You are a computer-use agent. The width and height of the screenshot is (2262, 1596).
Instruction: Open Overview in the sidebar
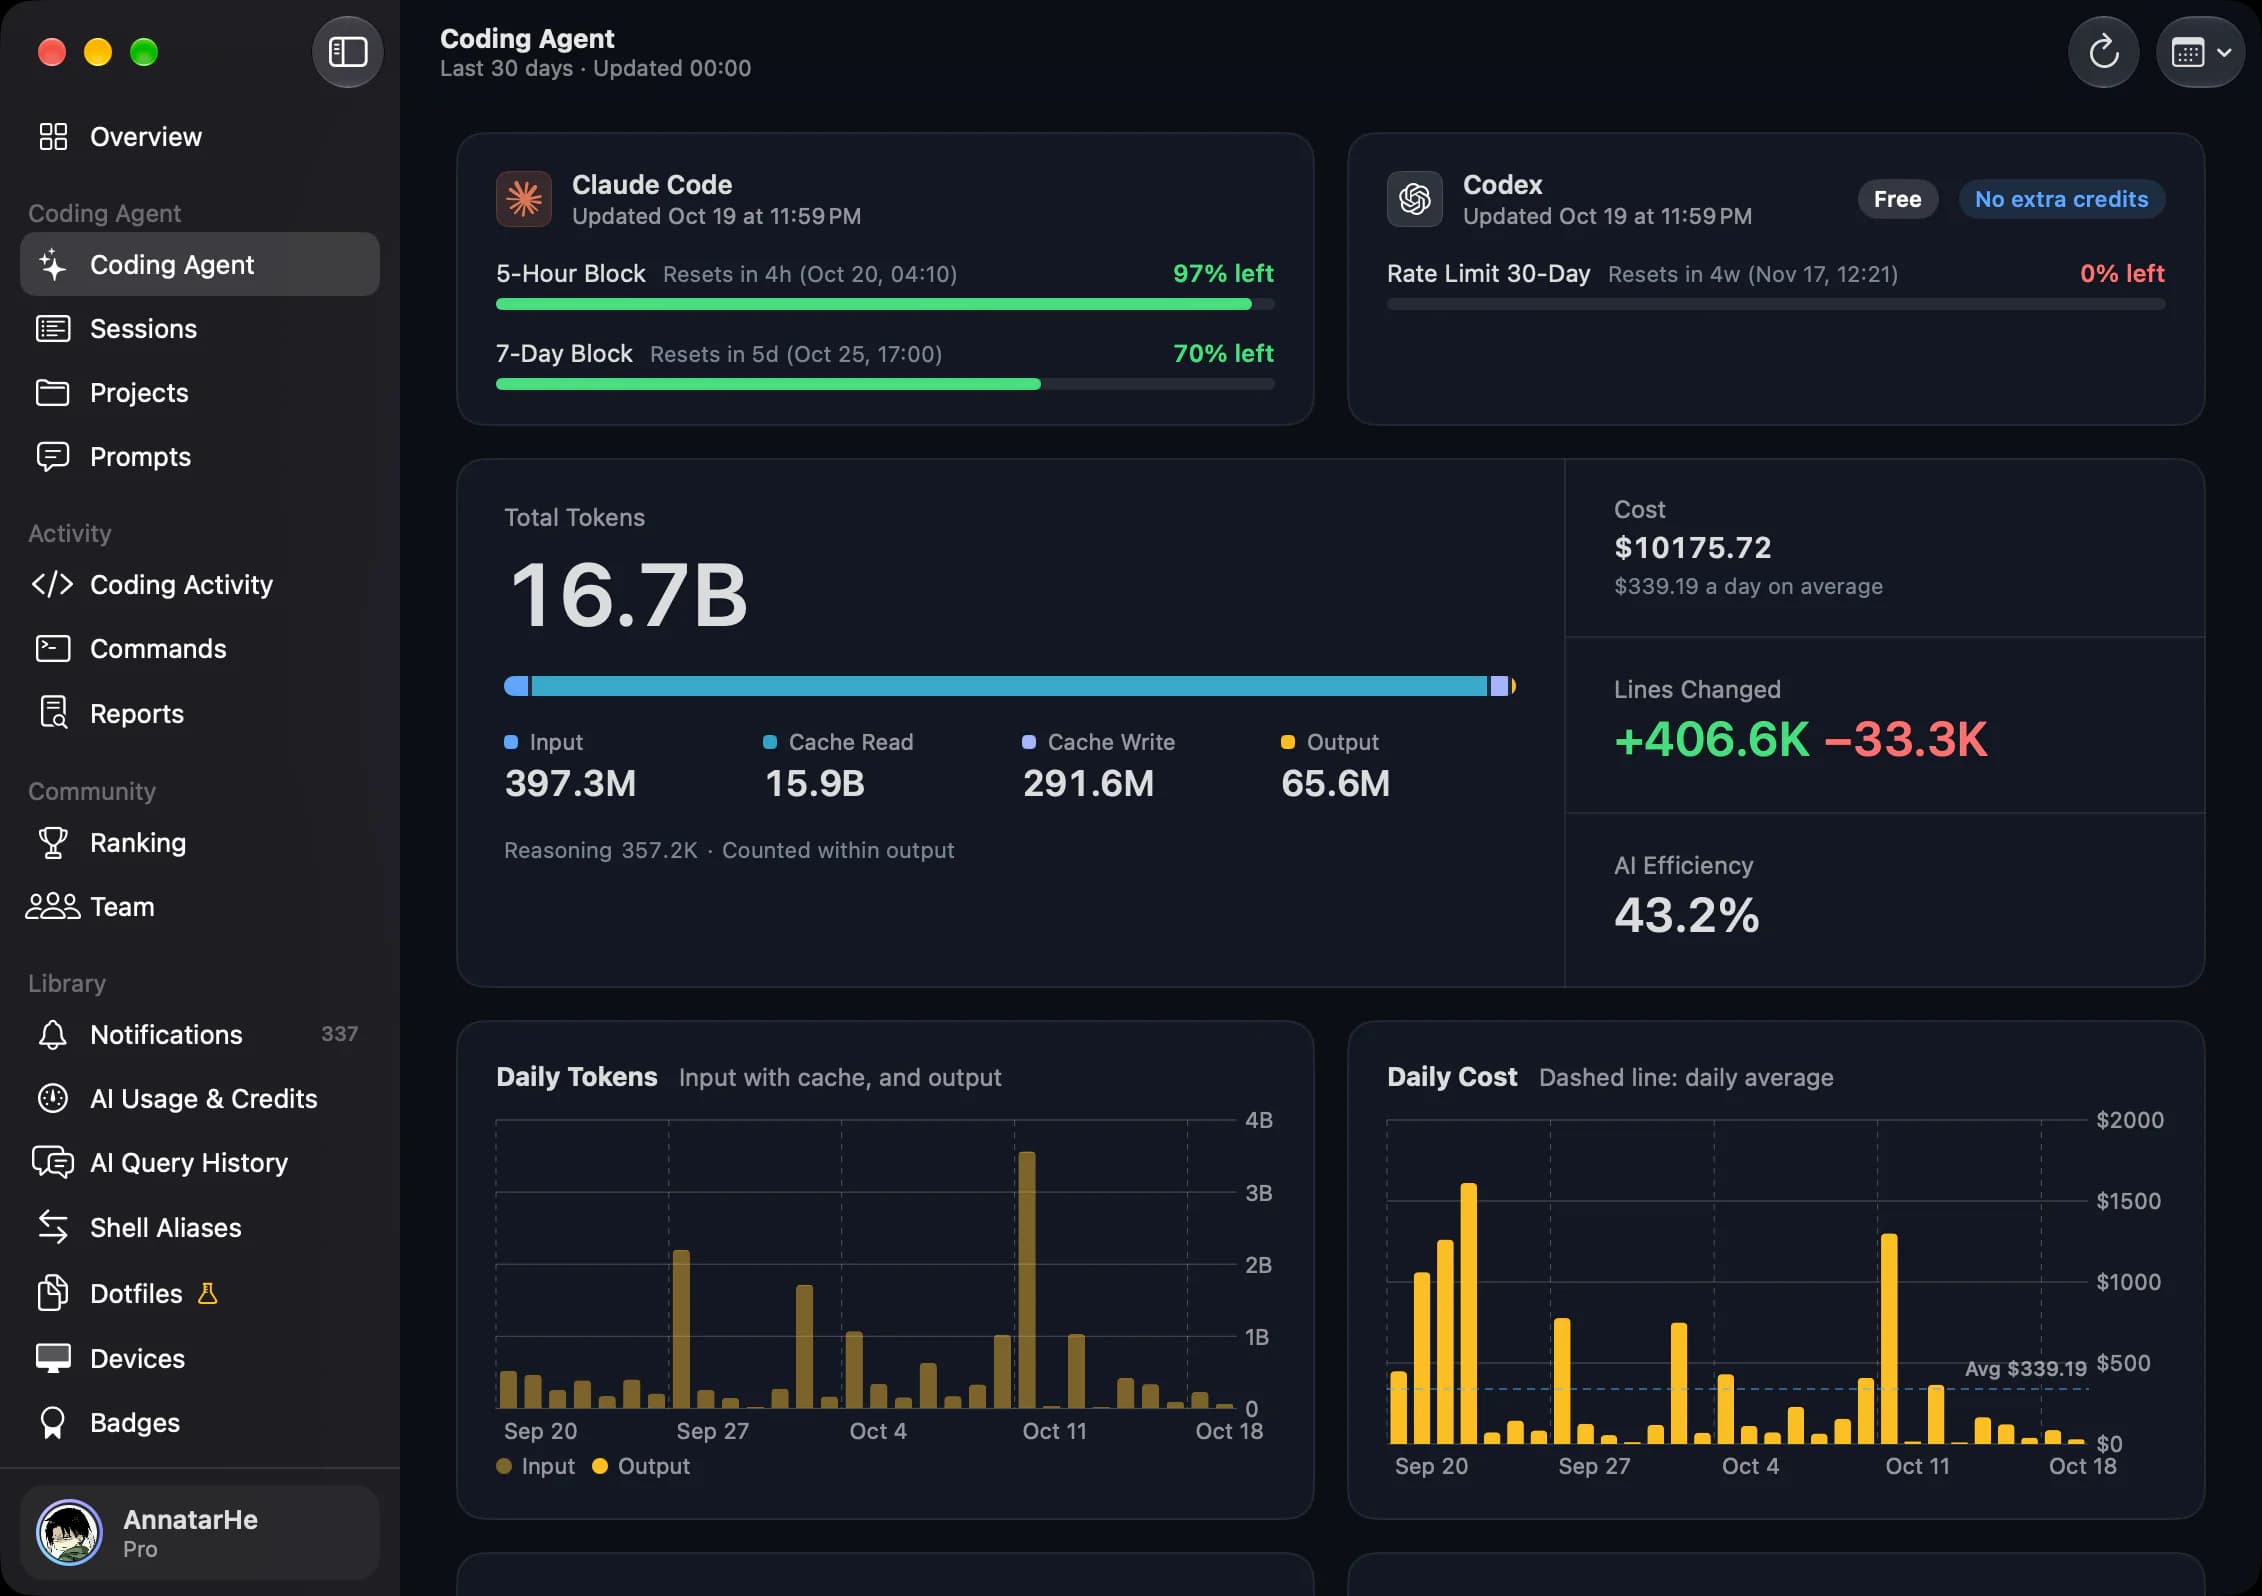click(200, 137)
